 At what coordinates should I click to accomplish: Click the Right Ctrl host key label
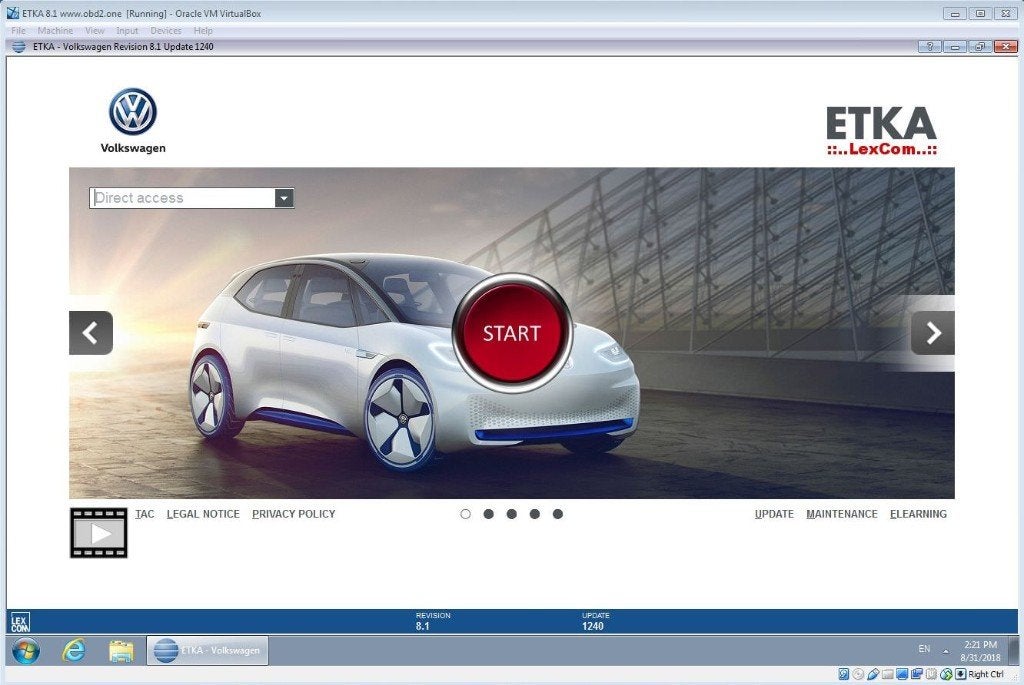click(x=986, y=674)
